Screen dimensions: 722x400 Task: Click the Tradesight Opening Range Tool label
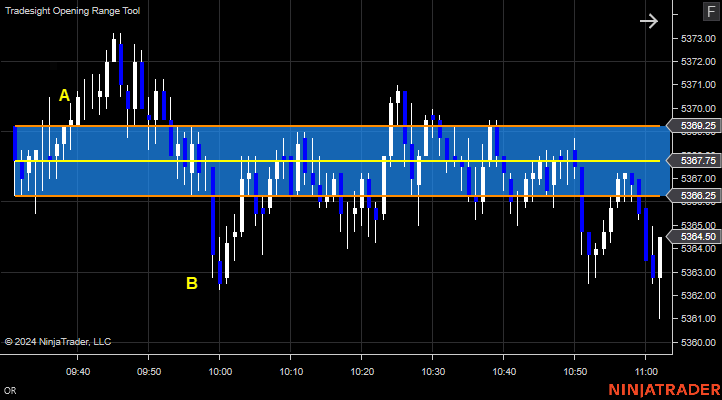[x=72, y=11]
